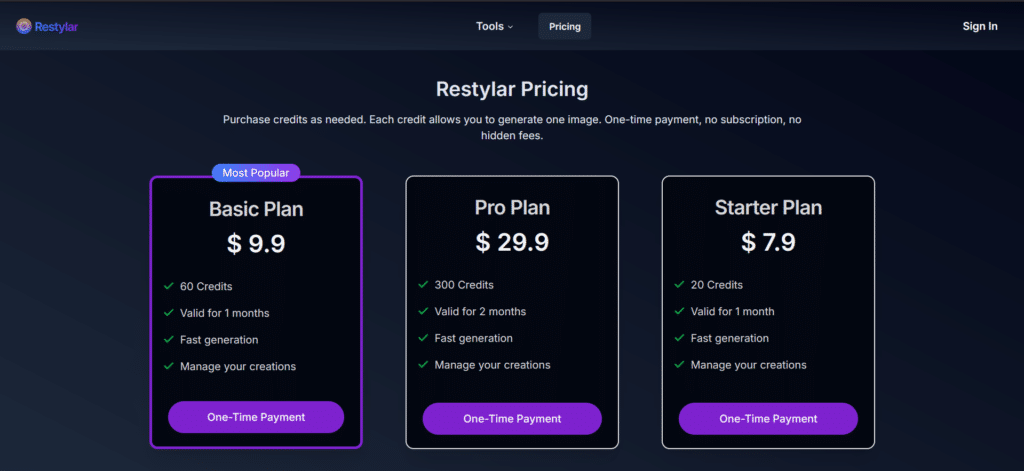
Task: Click the Pro Plan Manage your creations checkmark
Action: (423, 365)
